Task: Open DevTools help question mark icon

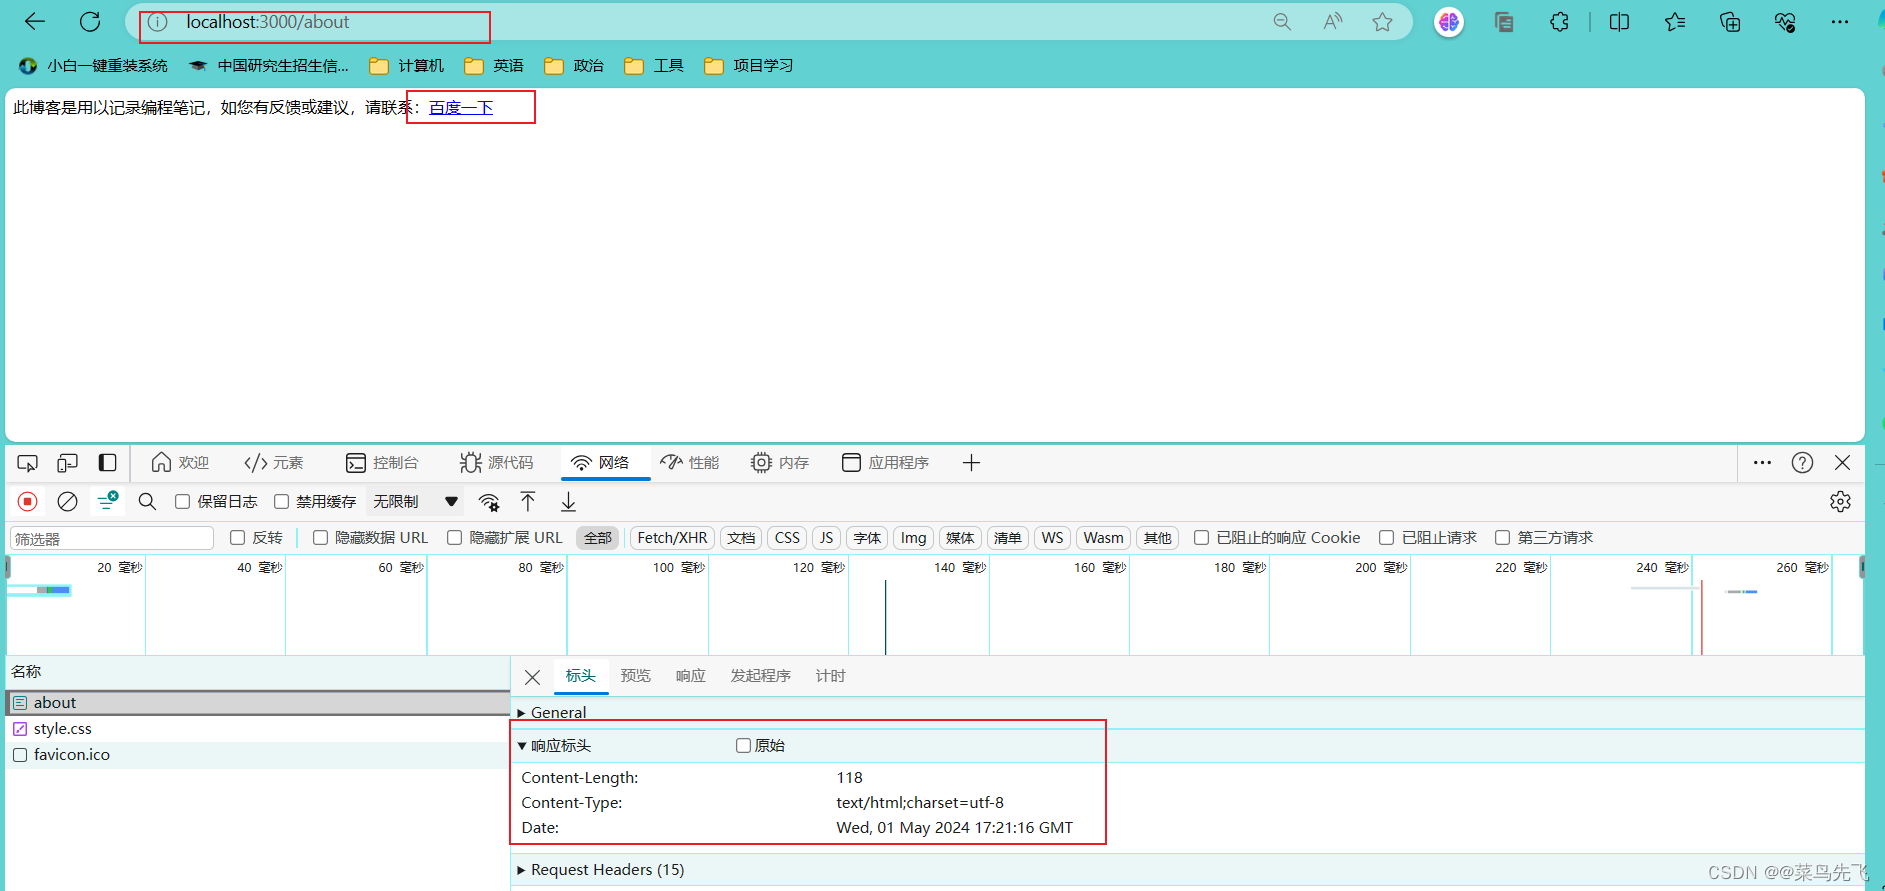Action: tap(1802, 463)
